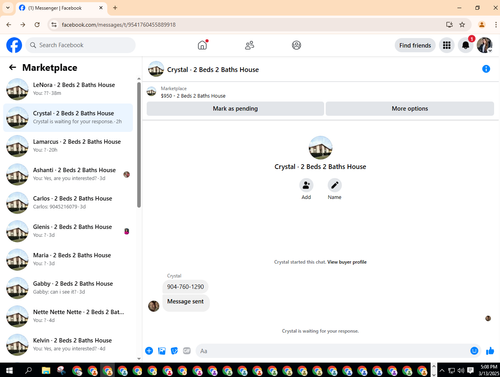500x377 pixels.
Task: Open the Home feed icon
Action: coord(202,45)
